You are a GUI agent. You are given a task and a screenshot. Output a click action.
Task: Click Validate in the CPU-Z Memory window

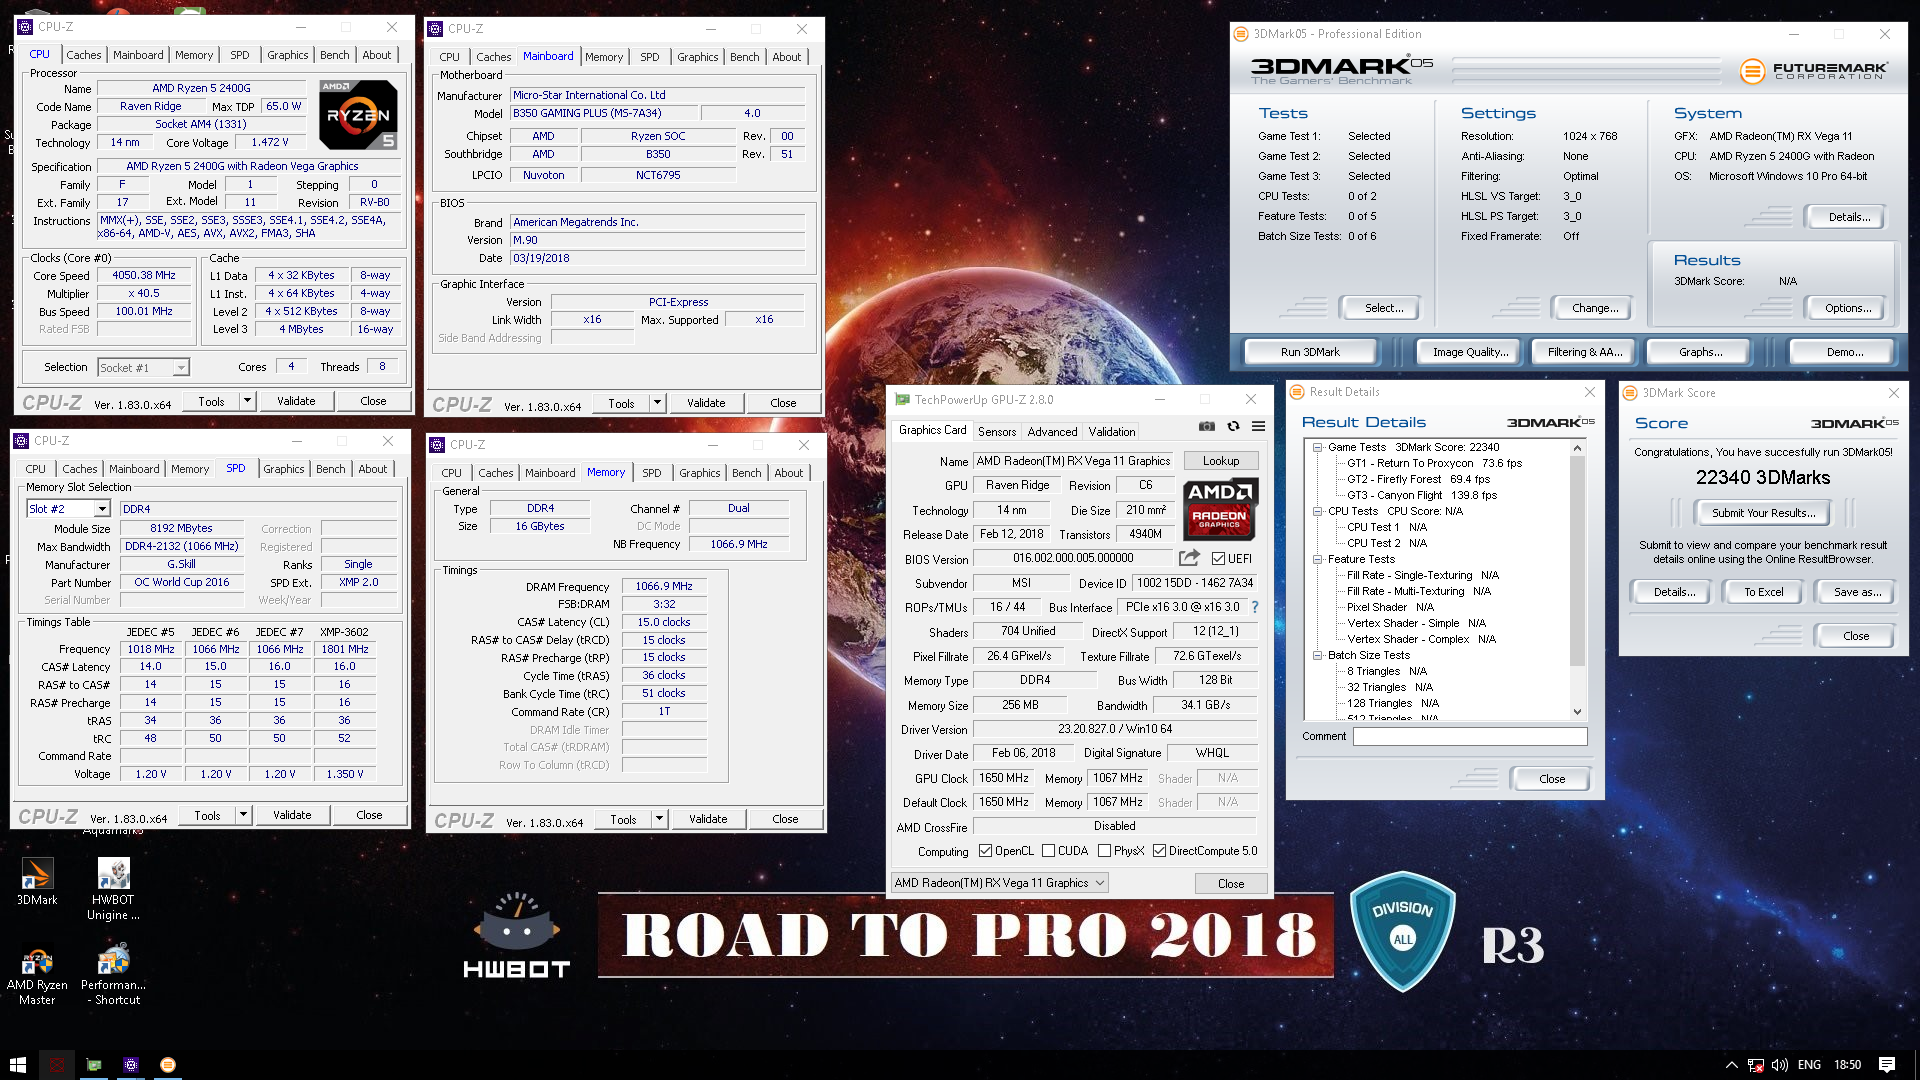pyautogui.click(x=708, y=819)
